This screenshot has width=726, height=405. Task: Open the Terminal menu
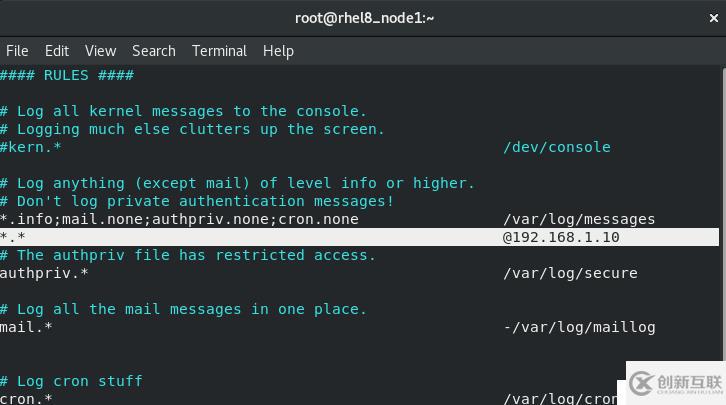click(x=219, y=51)
